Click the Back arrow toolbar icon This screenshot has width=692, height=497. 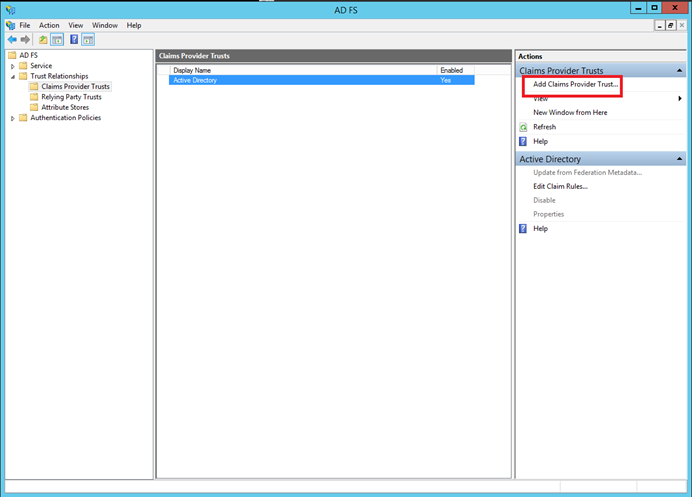12,40
